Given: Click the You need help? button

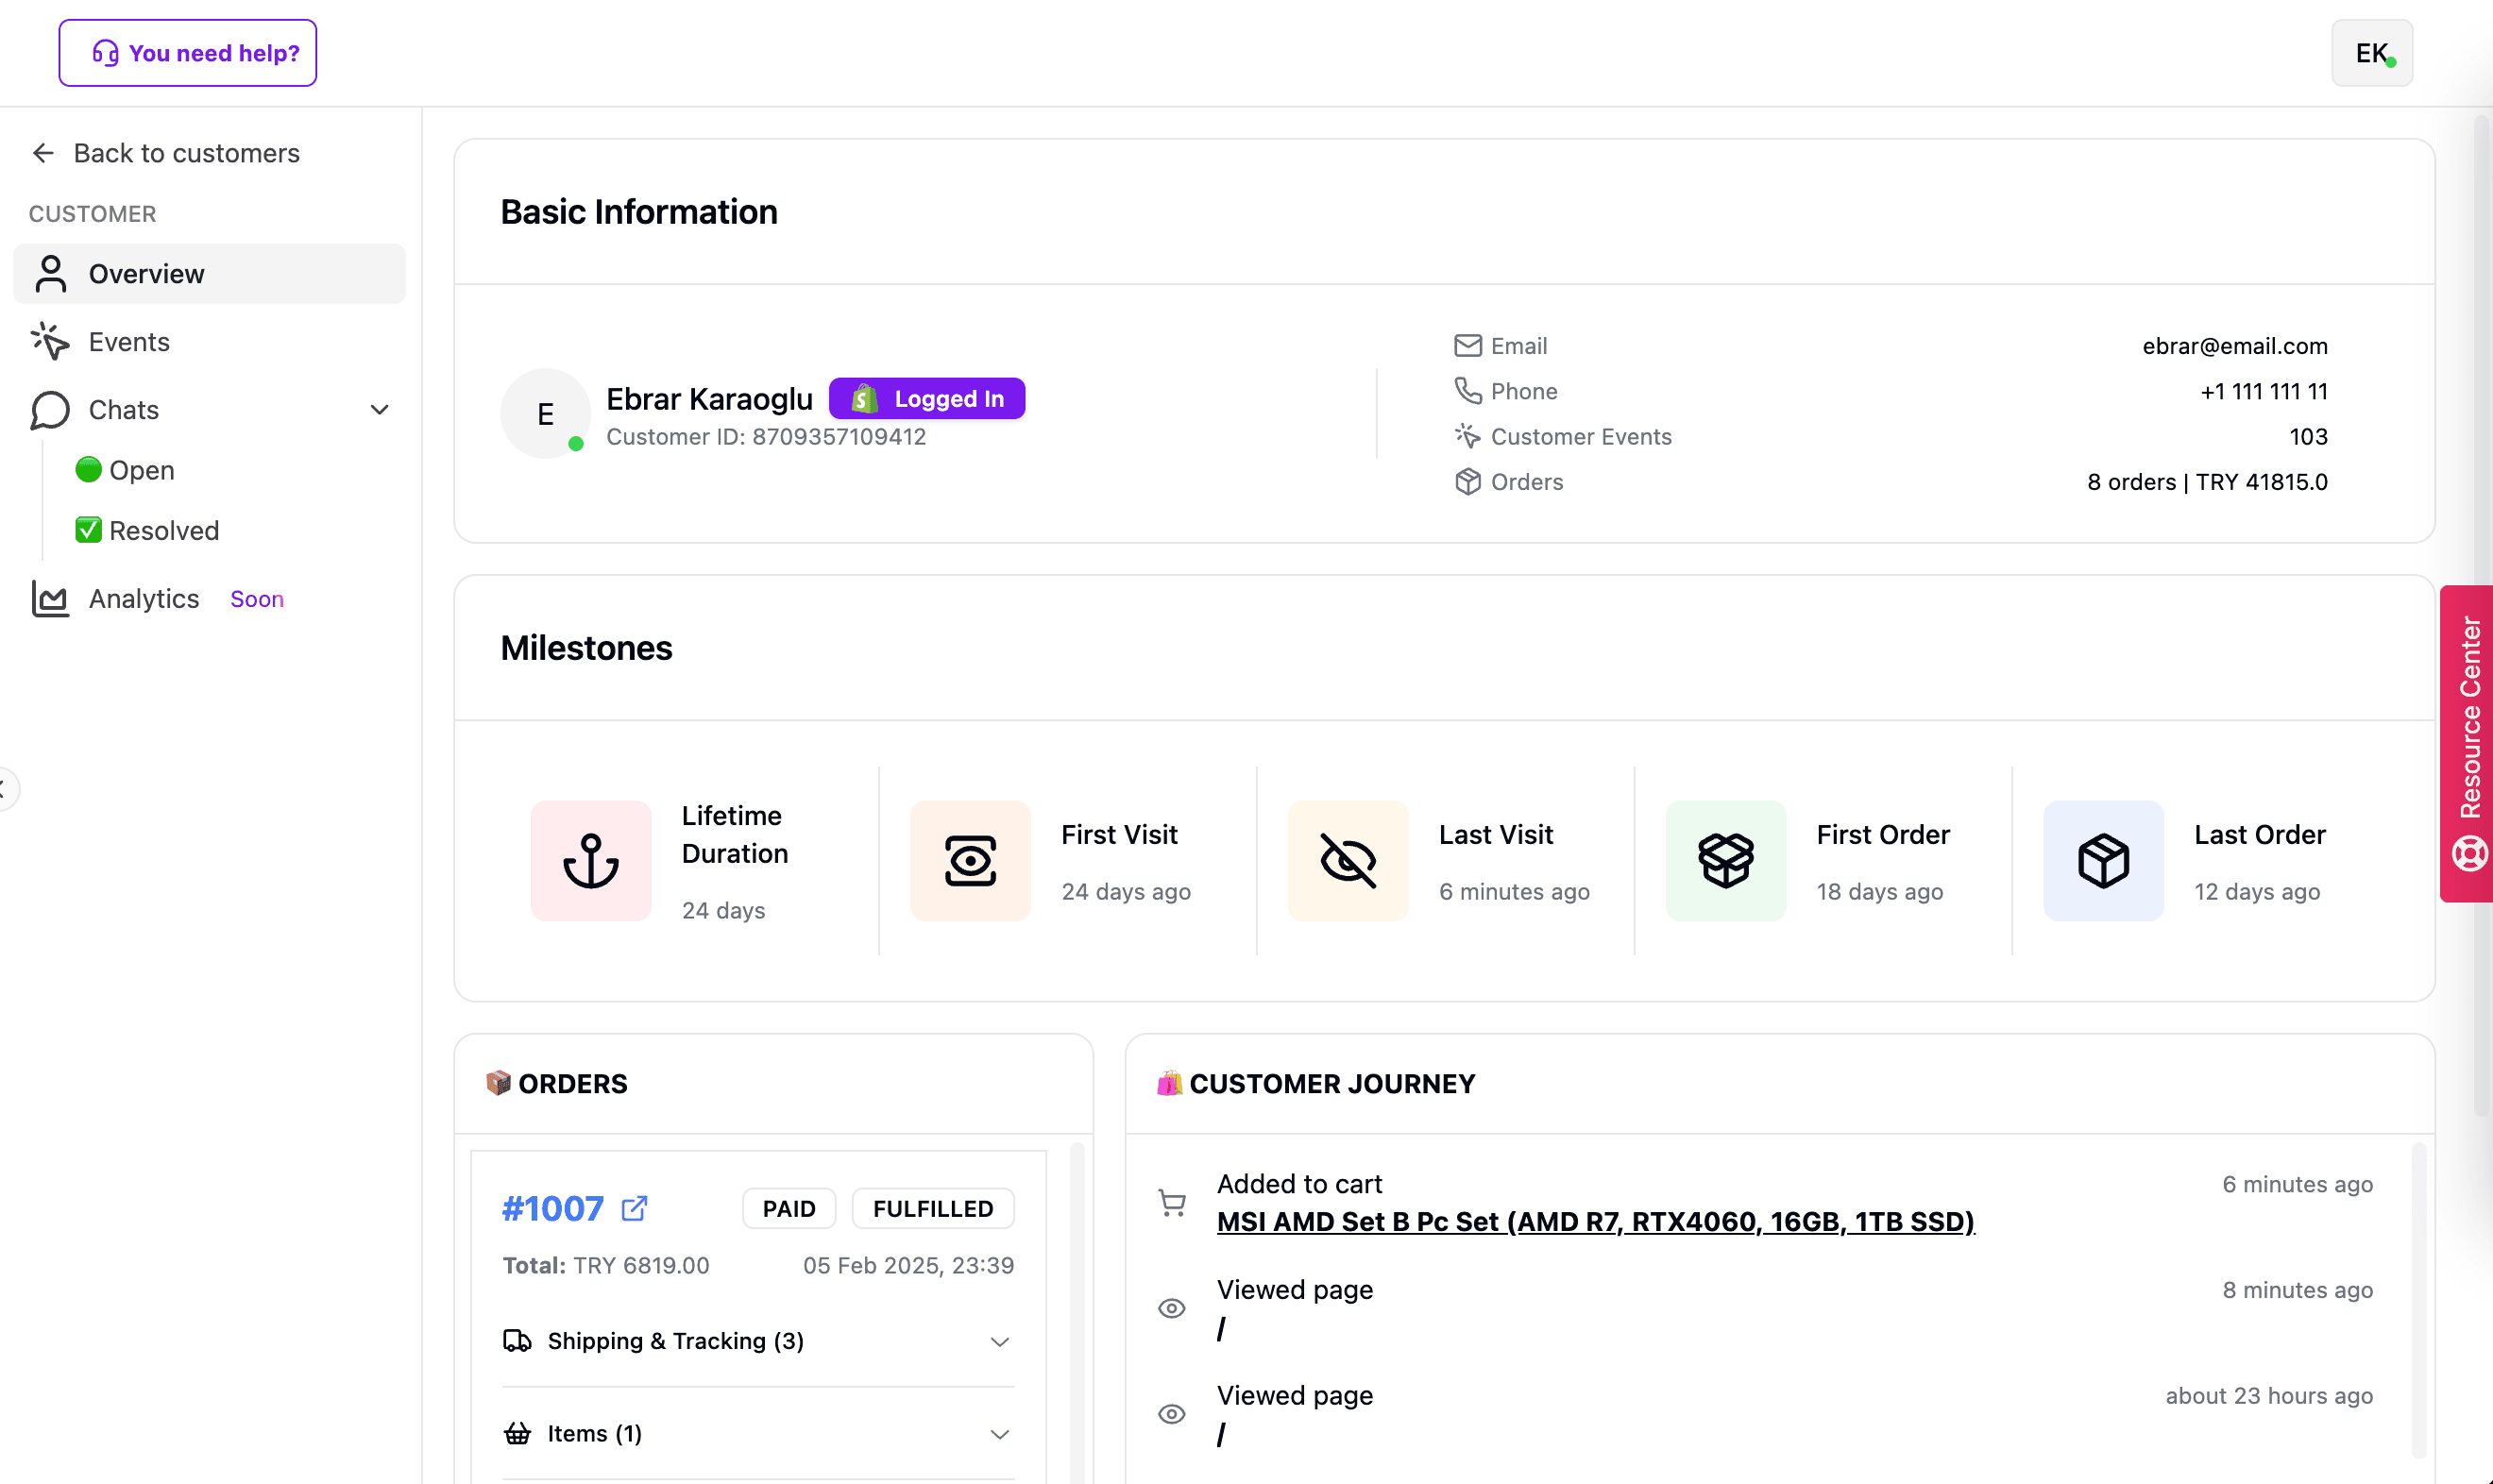Looking at the screenshot, I should tap(187, 53).
